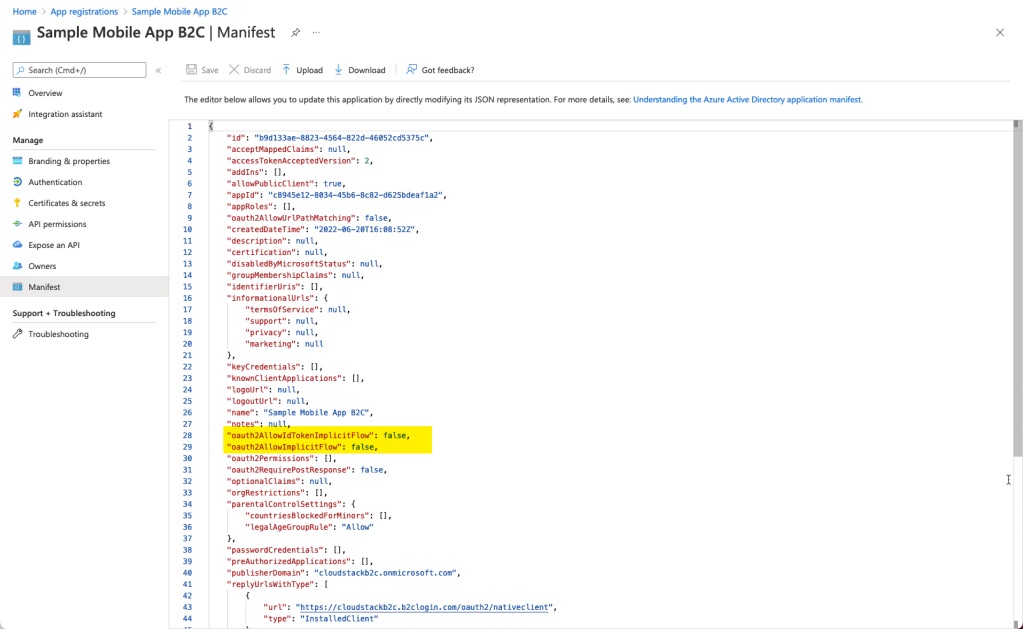This screenshot has height=629, width=1023.
Task: Close the Manifest blade
Action: (x=1000, y=33)
